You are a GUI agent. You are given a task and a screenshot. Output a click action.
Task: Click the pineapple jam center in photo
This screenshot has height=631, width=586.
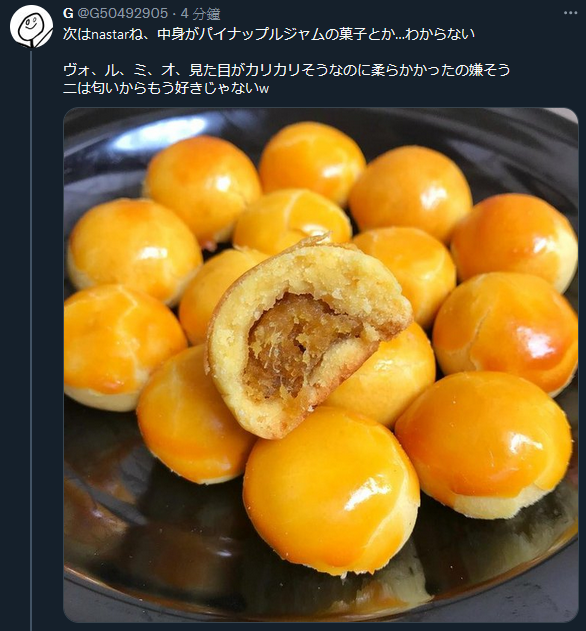(300, 344)
